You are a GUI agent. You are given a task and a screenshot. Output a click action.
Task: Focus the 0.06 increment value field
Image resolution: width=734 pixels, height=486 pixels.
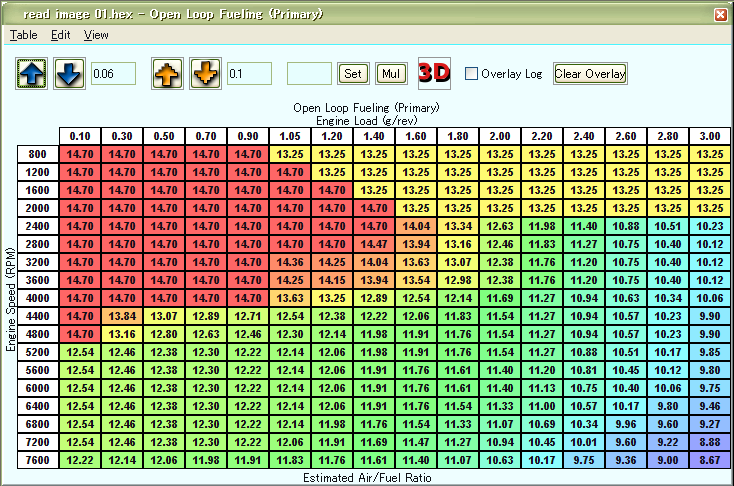pos(113,74)
